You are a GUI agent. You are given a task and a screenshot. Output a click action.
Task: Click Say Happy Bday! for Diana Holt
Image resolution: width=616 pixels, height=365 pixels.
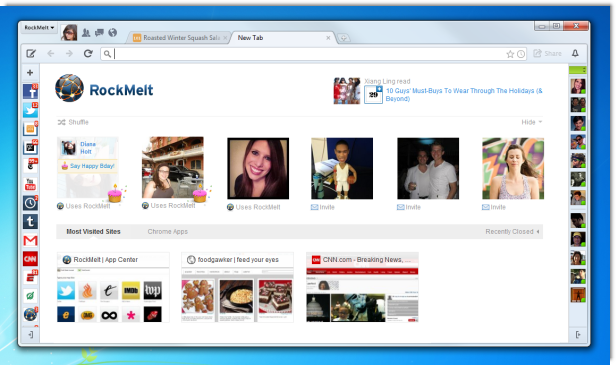88,166
